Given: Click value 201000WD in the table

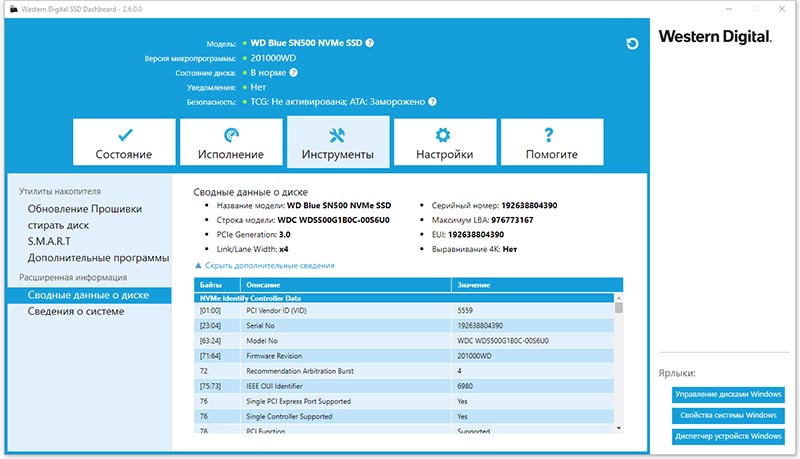Looking at the screenshot, I should coord(474,356).
